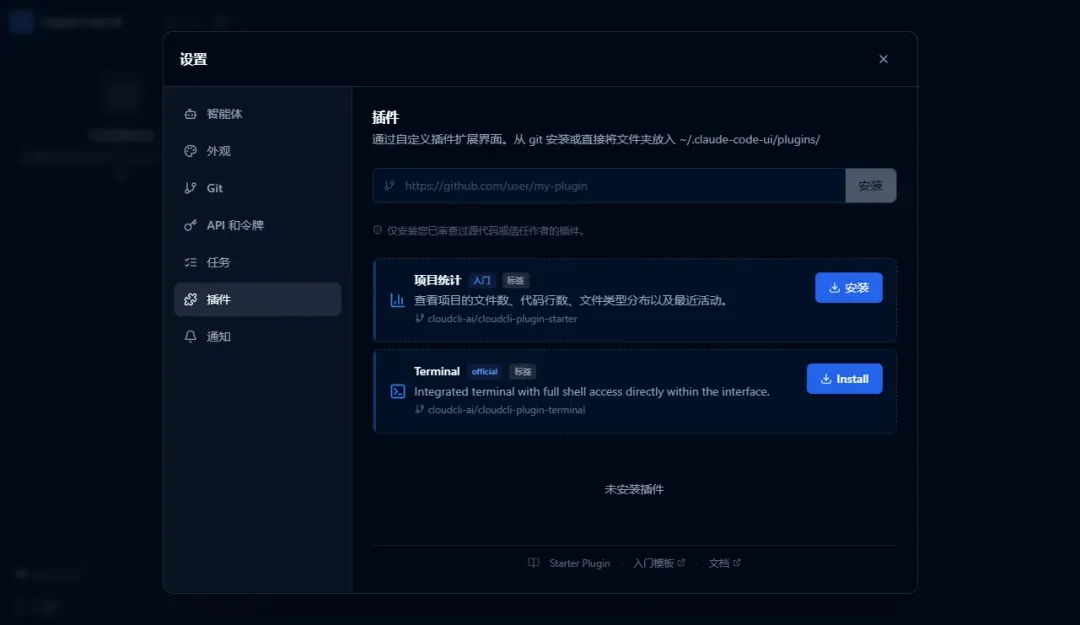
Task: Click the terminal prompt icon of Terminal plugin
Action: 397,391
